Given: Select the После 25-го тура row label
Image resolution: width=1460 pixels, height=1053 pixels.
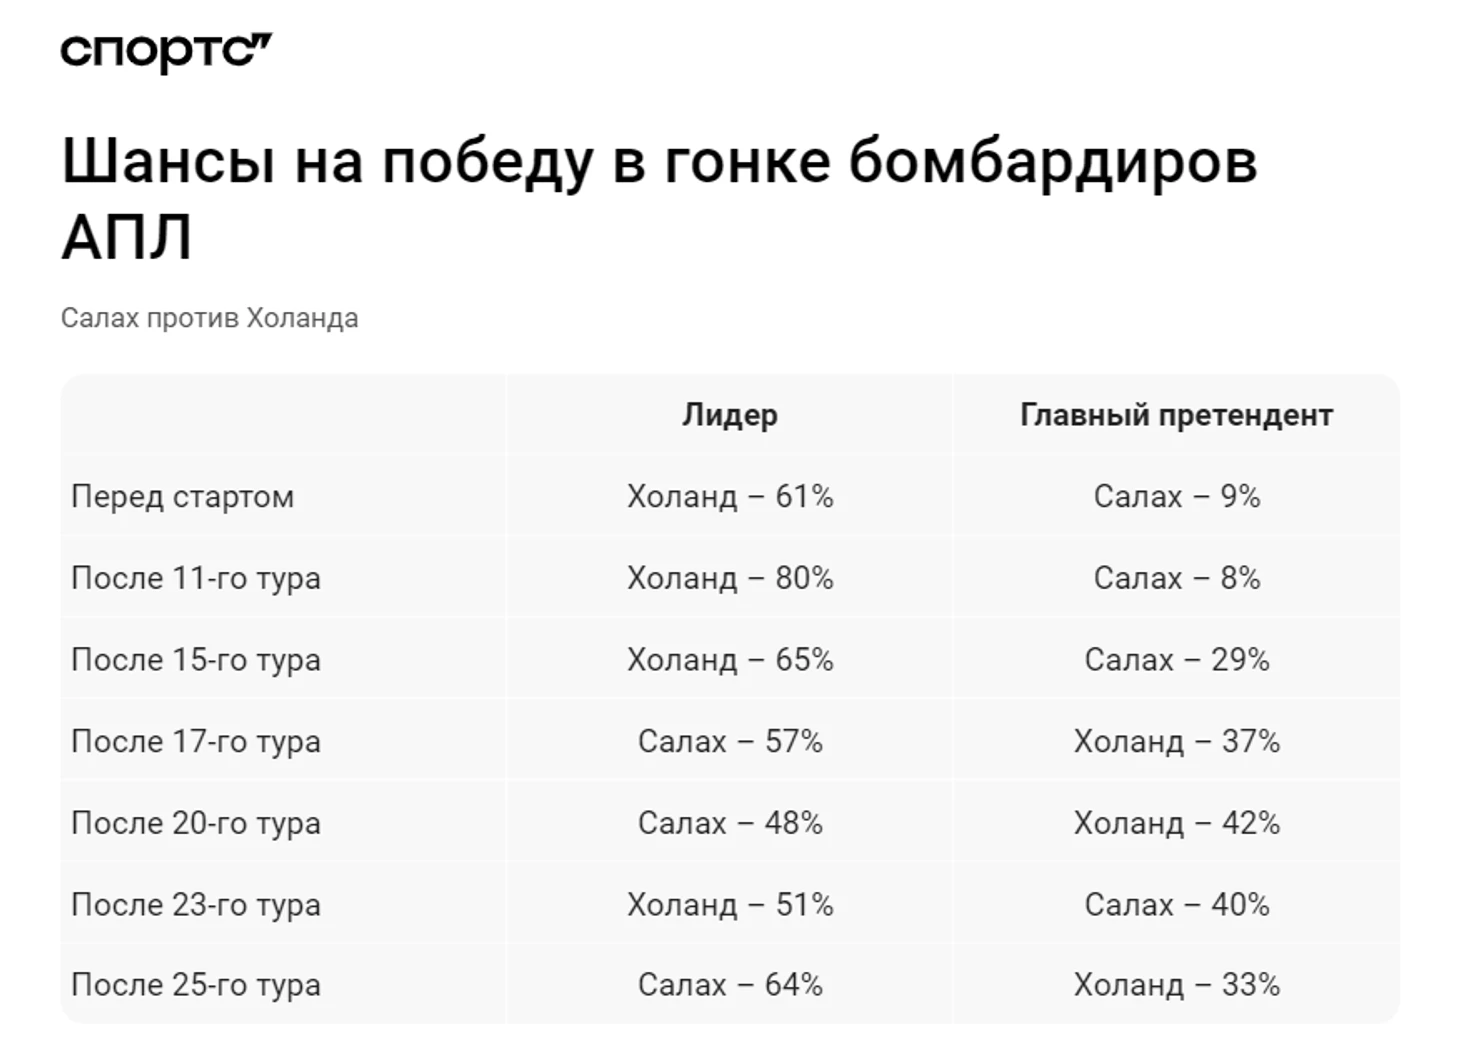Looking at the screenshot, I should (x=195, y=985).
